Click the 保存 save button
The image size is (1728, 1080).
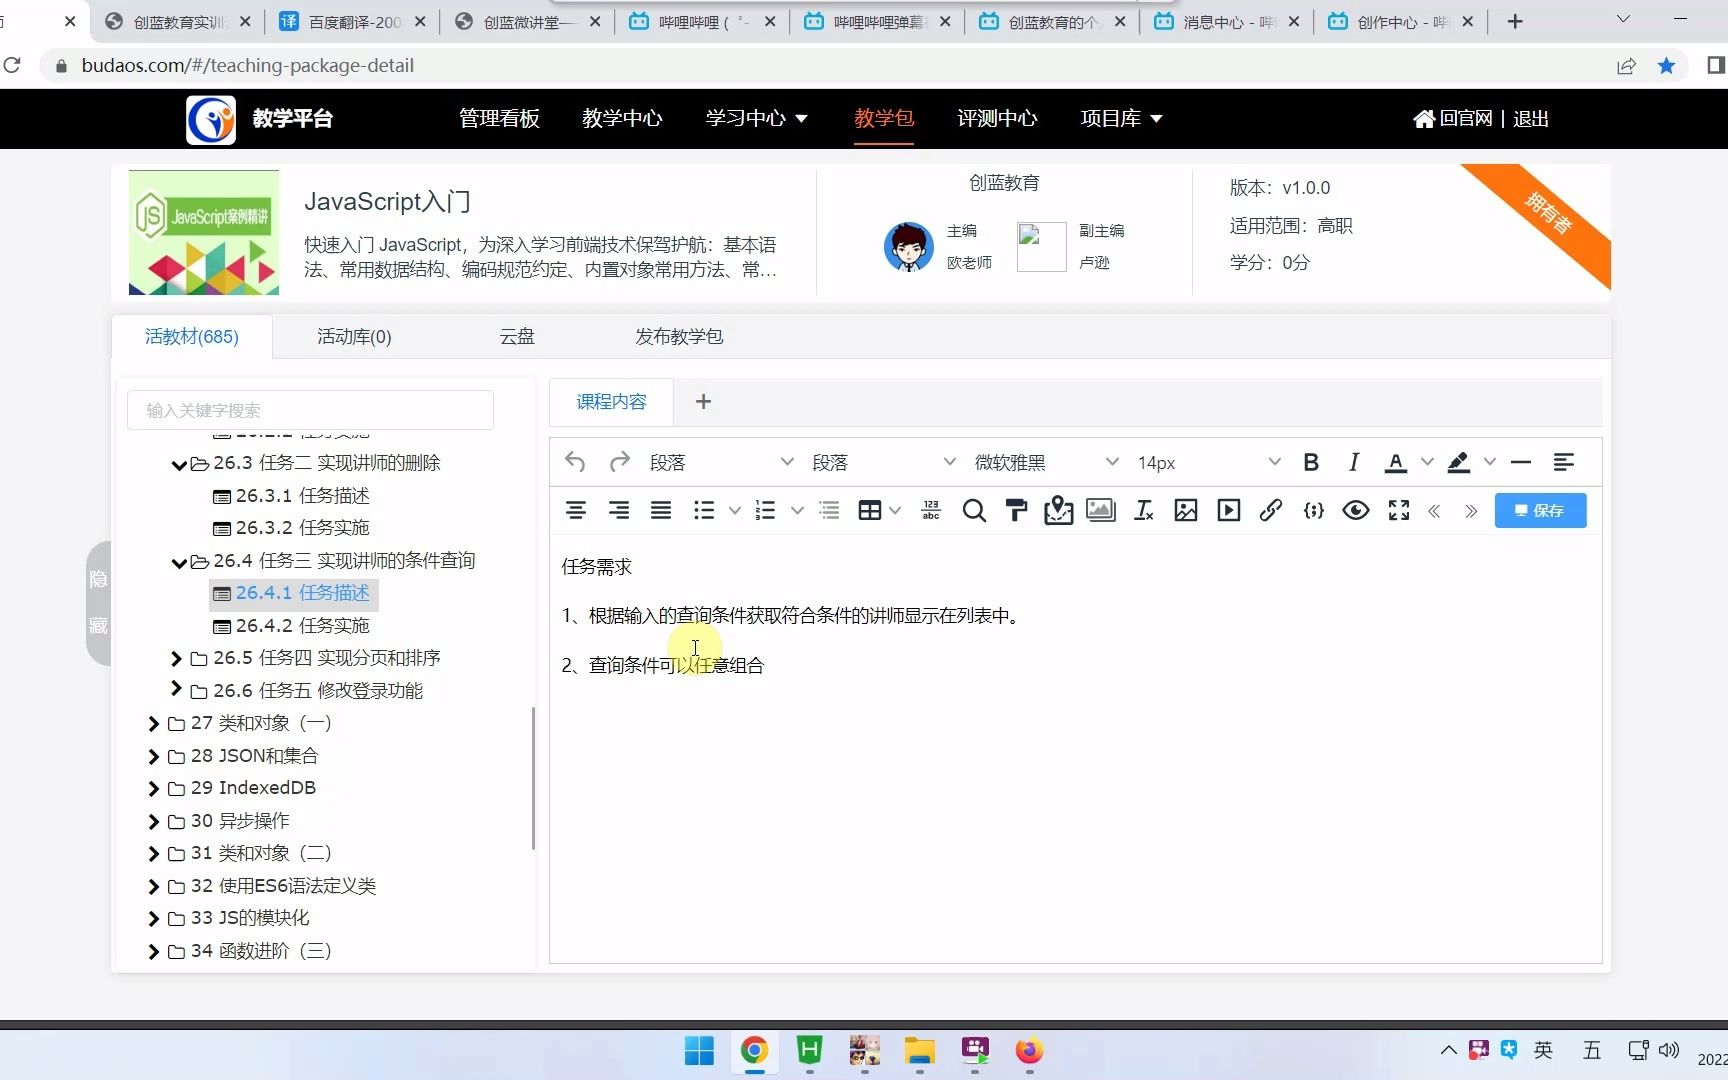pos(1540,510)
